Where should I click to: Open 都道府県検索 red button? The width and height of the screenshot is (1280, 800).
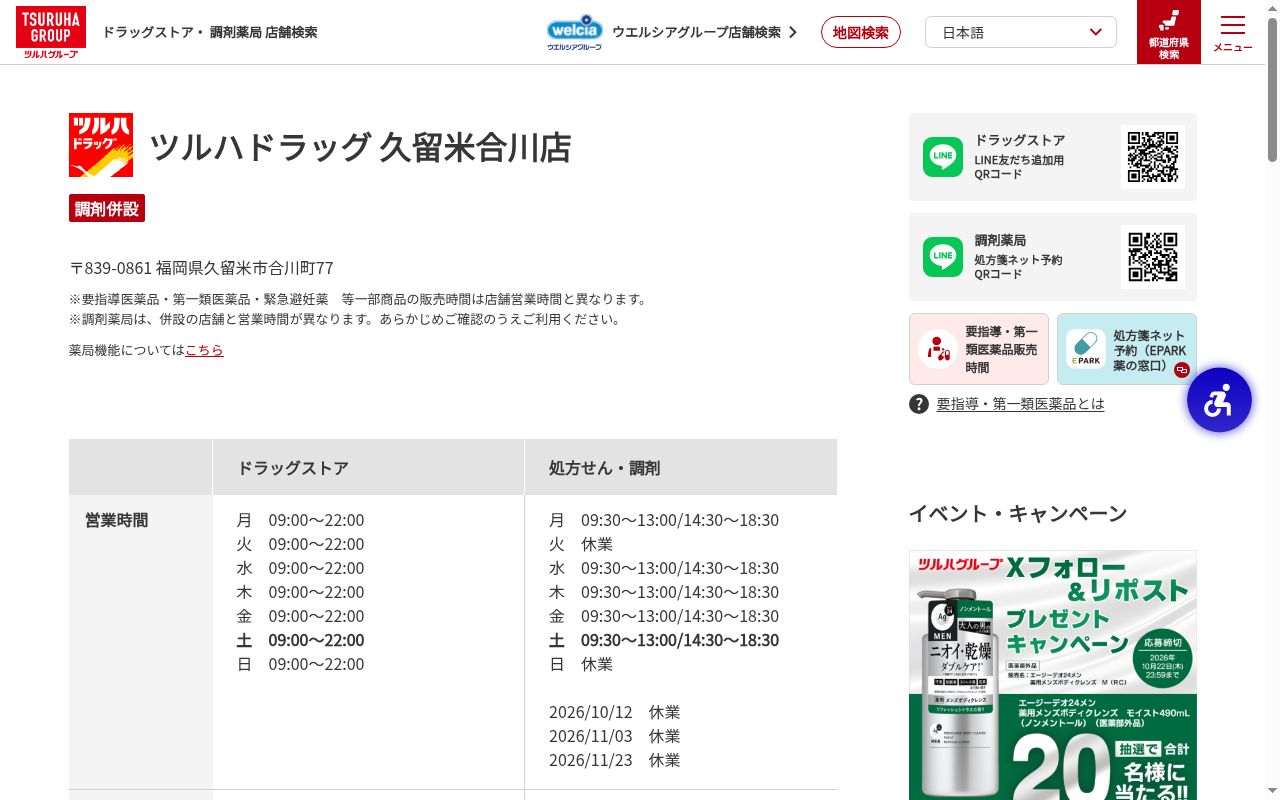[x=1169, y=32]
